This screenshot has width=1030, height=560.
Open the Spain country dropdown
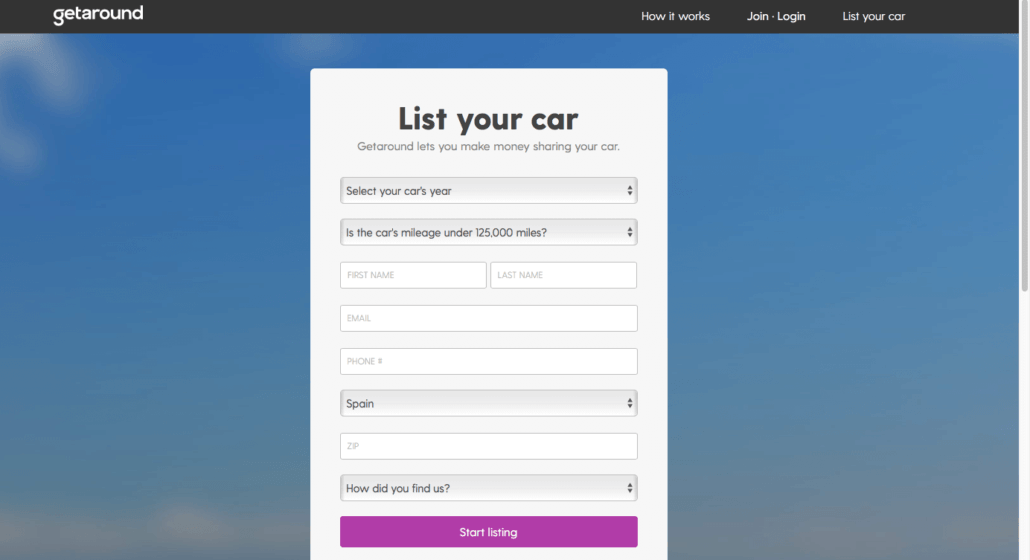pyautogui.click(x=488, y=403)
